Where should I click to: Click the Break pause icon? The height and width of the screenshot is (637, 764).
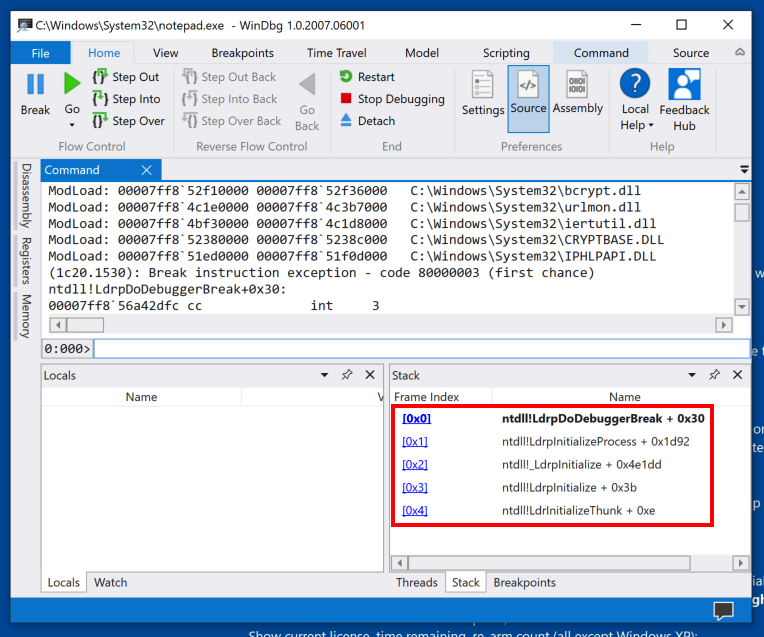[x=35, y=84]
